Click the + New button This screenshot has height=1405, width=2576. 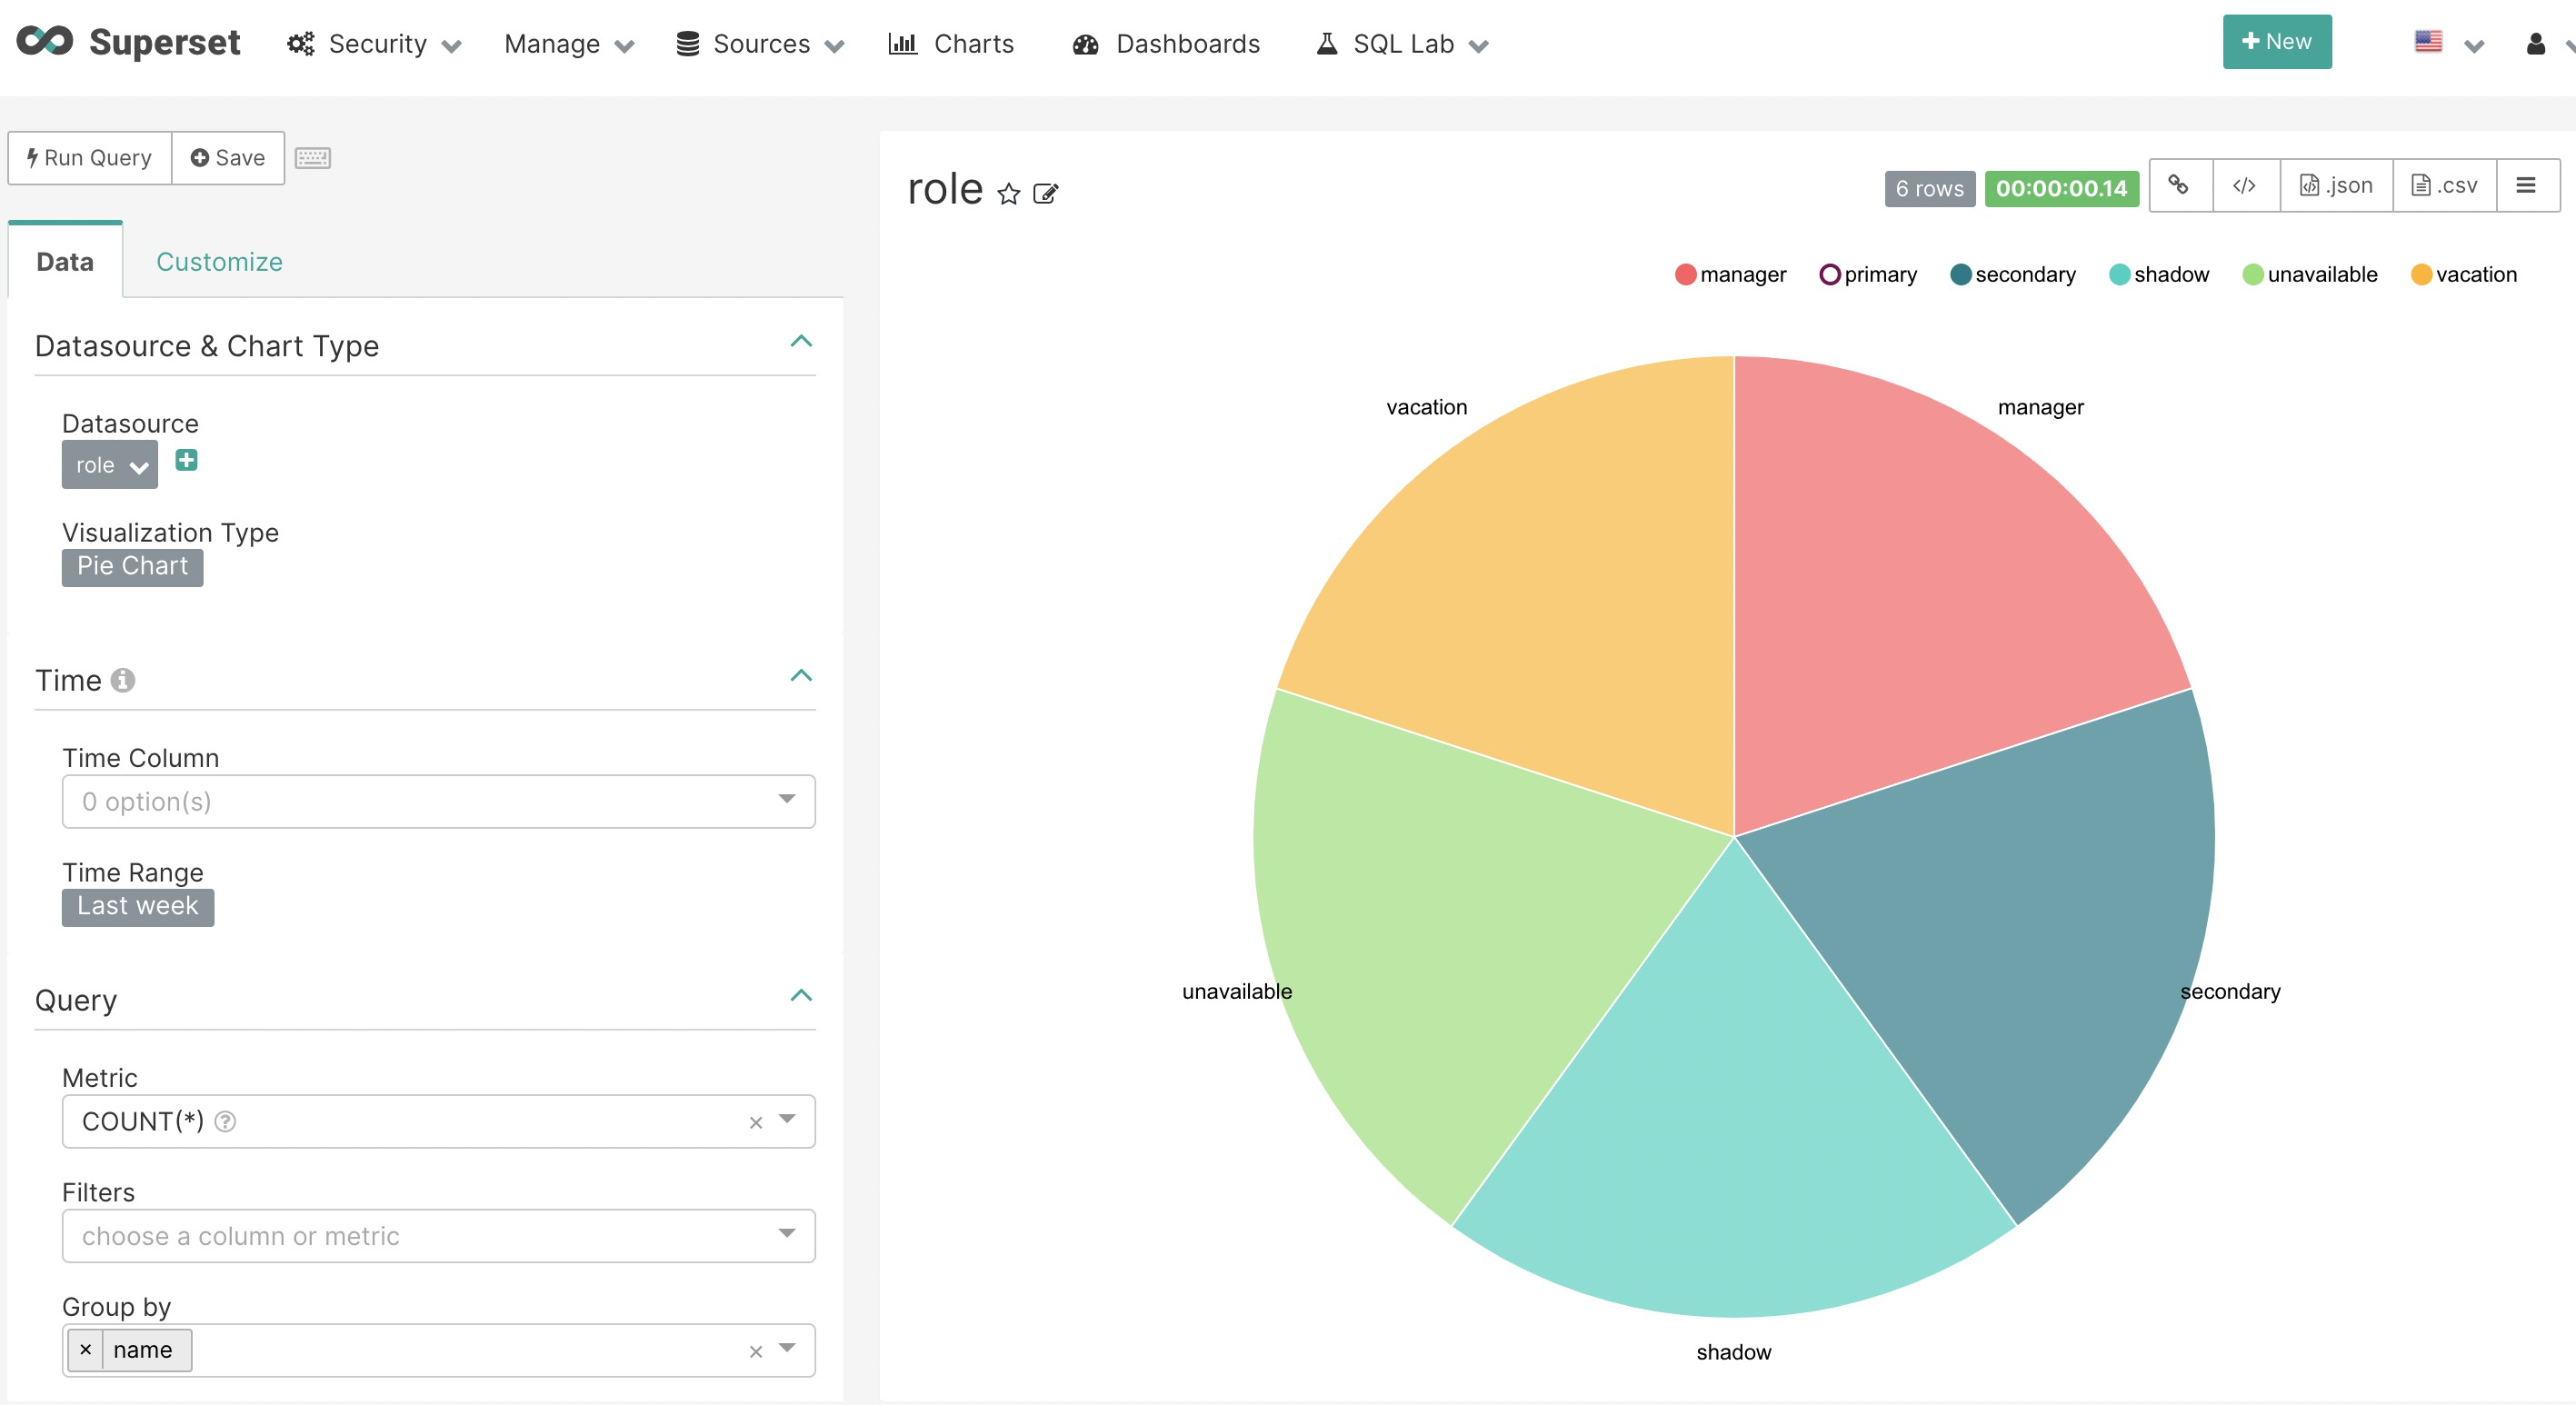(2277, 42)
